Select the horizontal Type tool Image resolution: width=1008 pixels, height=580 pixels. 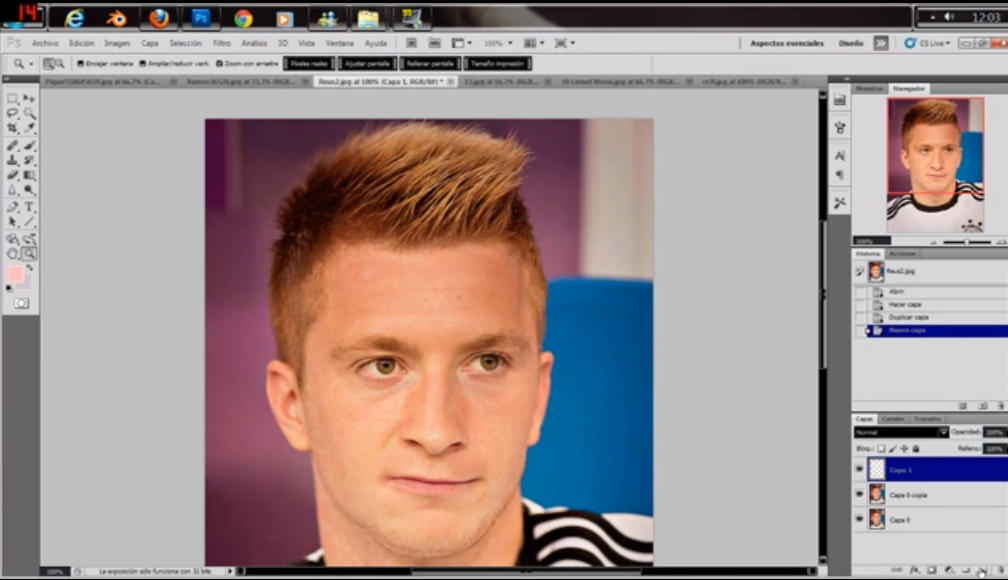(x=29, y=206)
